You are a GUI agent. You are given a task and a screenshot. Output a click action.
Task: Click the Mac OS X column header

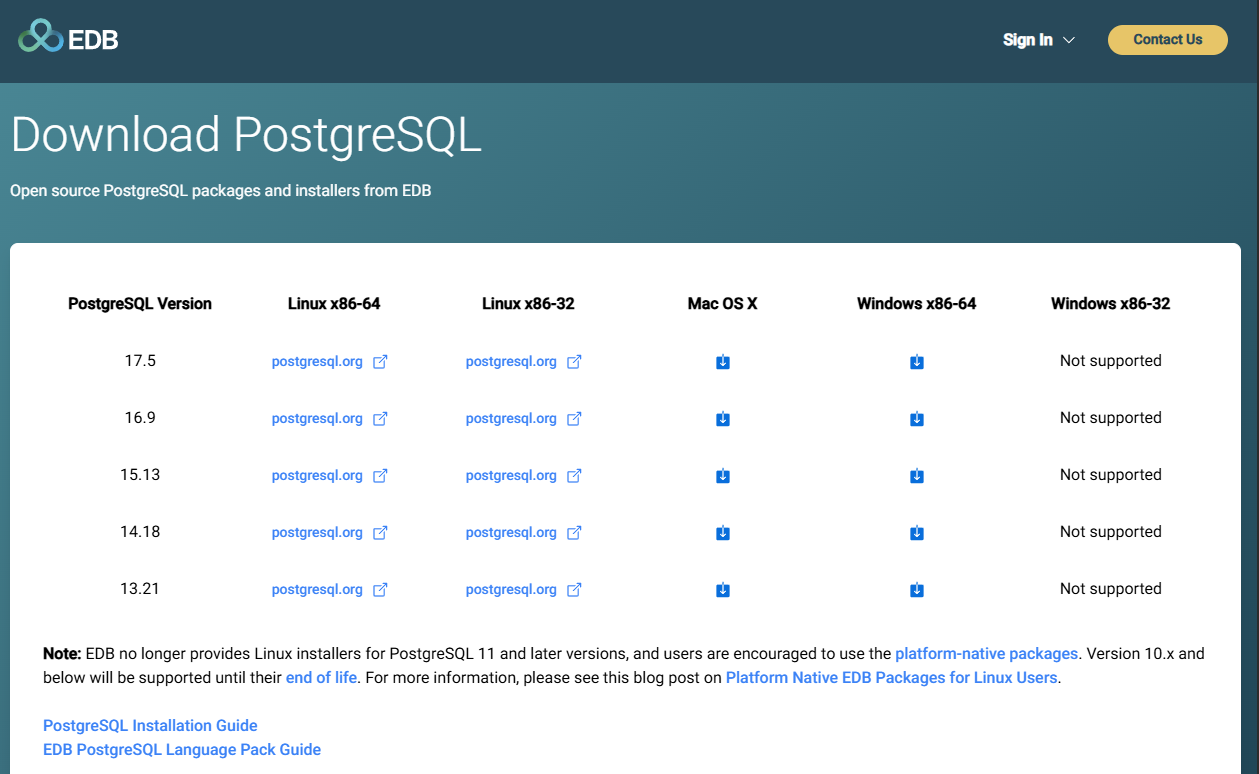tap(723, 304)
